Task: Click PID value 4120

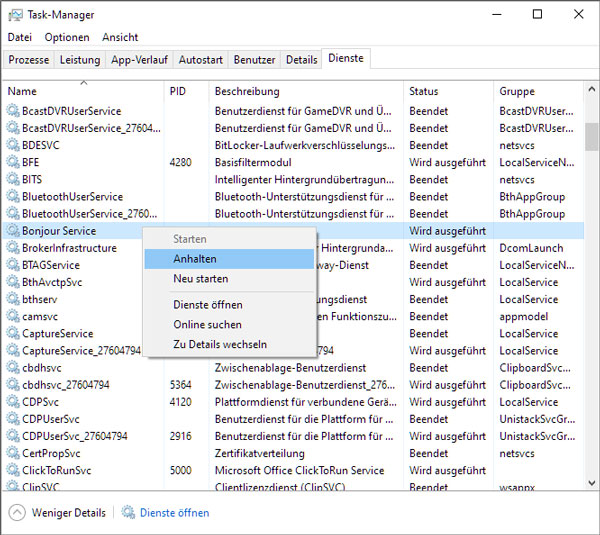Action: [181, 402]
